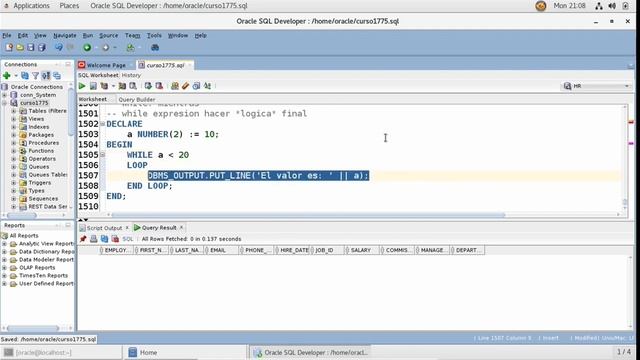Click the SQL History icon in worksheet toolbar
640x360 pixels.
pos(196,86)
